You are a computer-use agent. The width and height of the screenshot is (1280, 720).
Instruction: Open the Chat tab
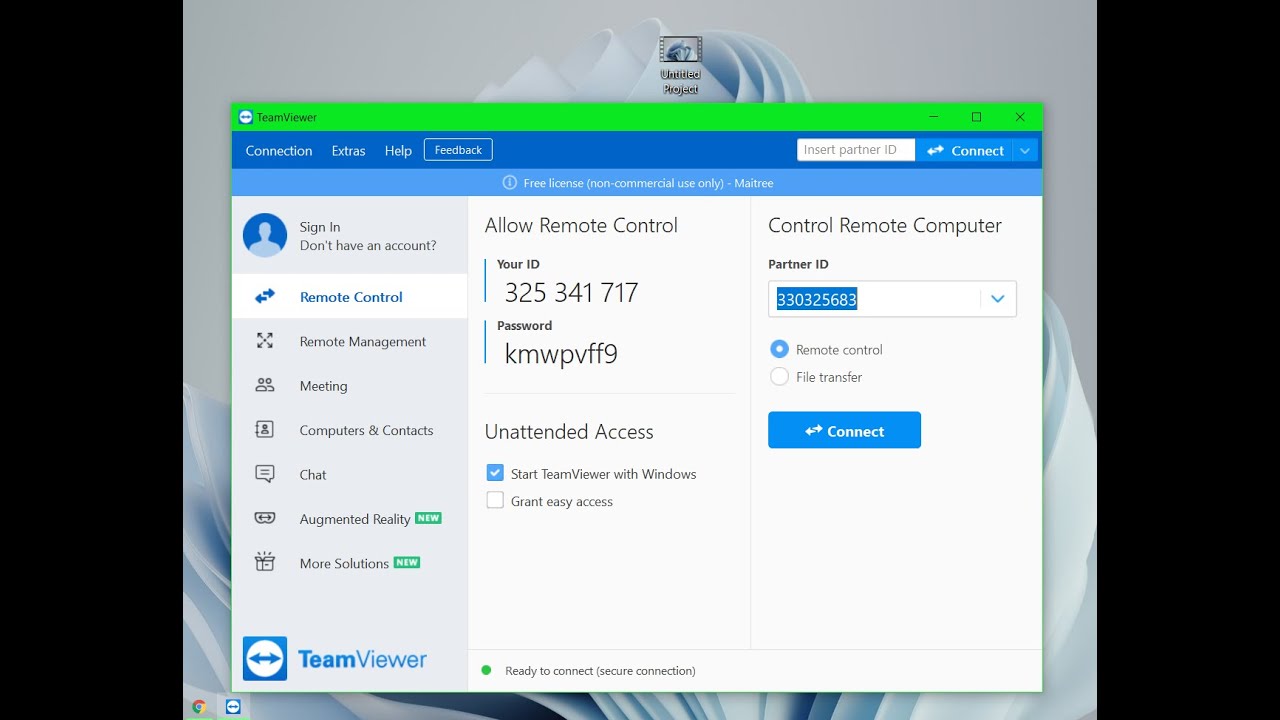click(x=350, y=474)
